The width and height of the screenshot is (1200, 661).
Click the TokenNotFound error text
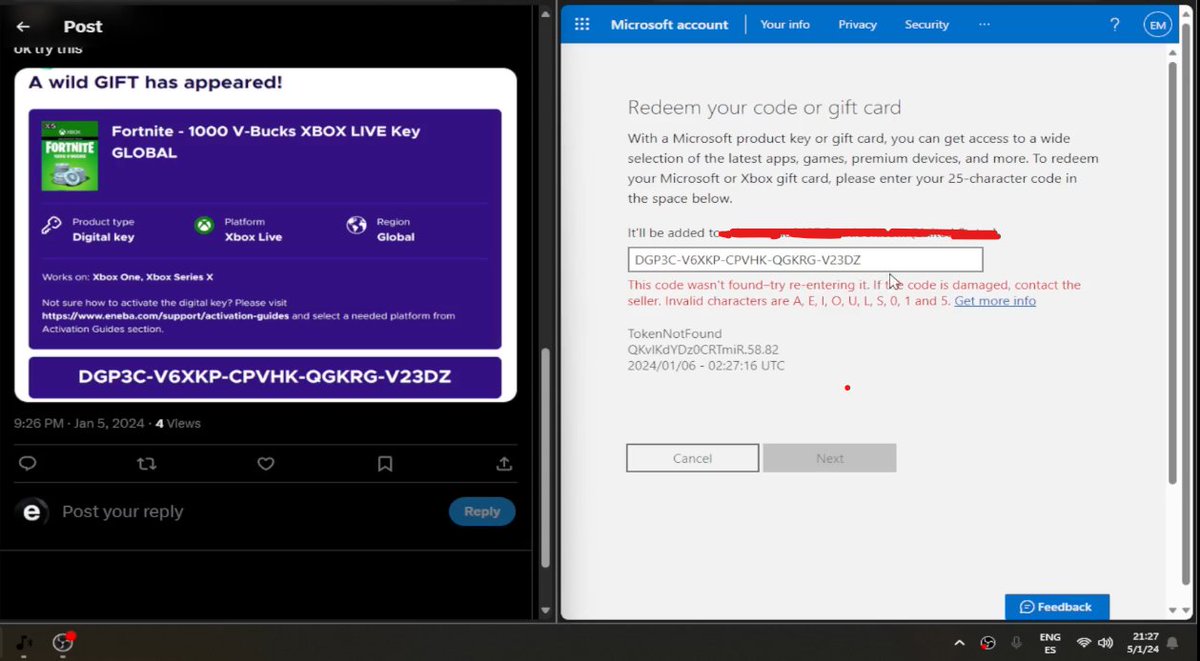click(674, 334)
